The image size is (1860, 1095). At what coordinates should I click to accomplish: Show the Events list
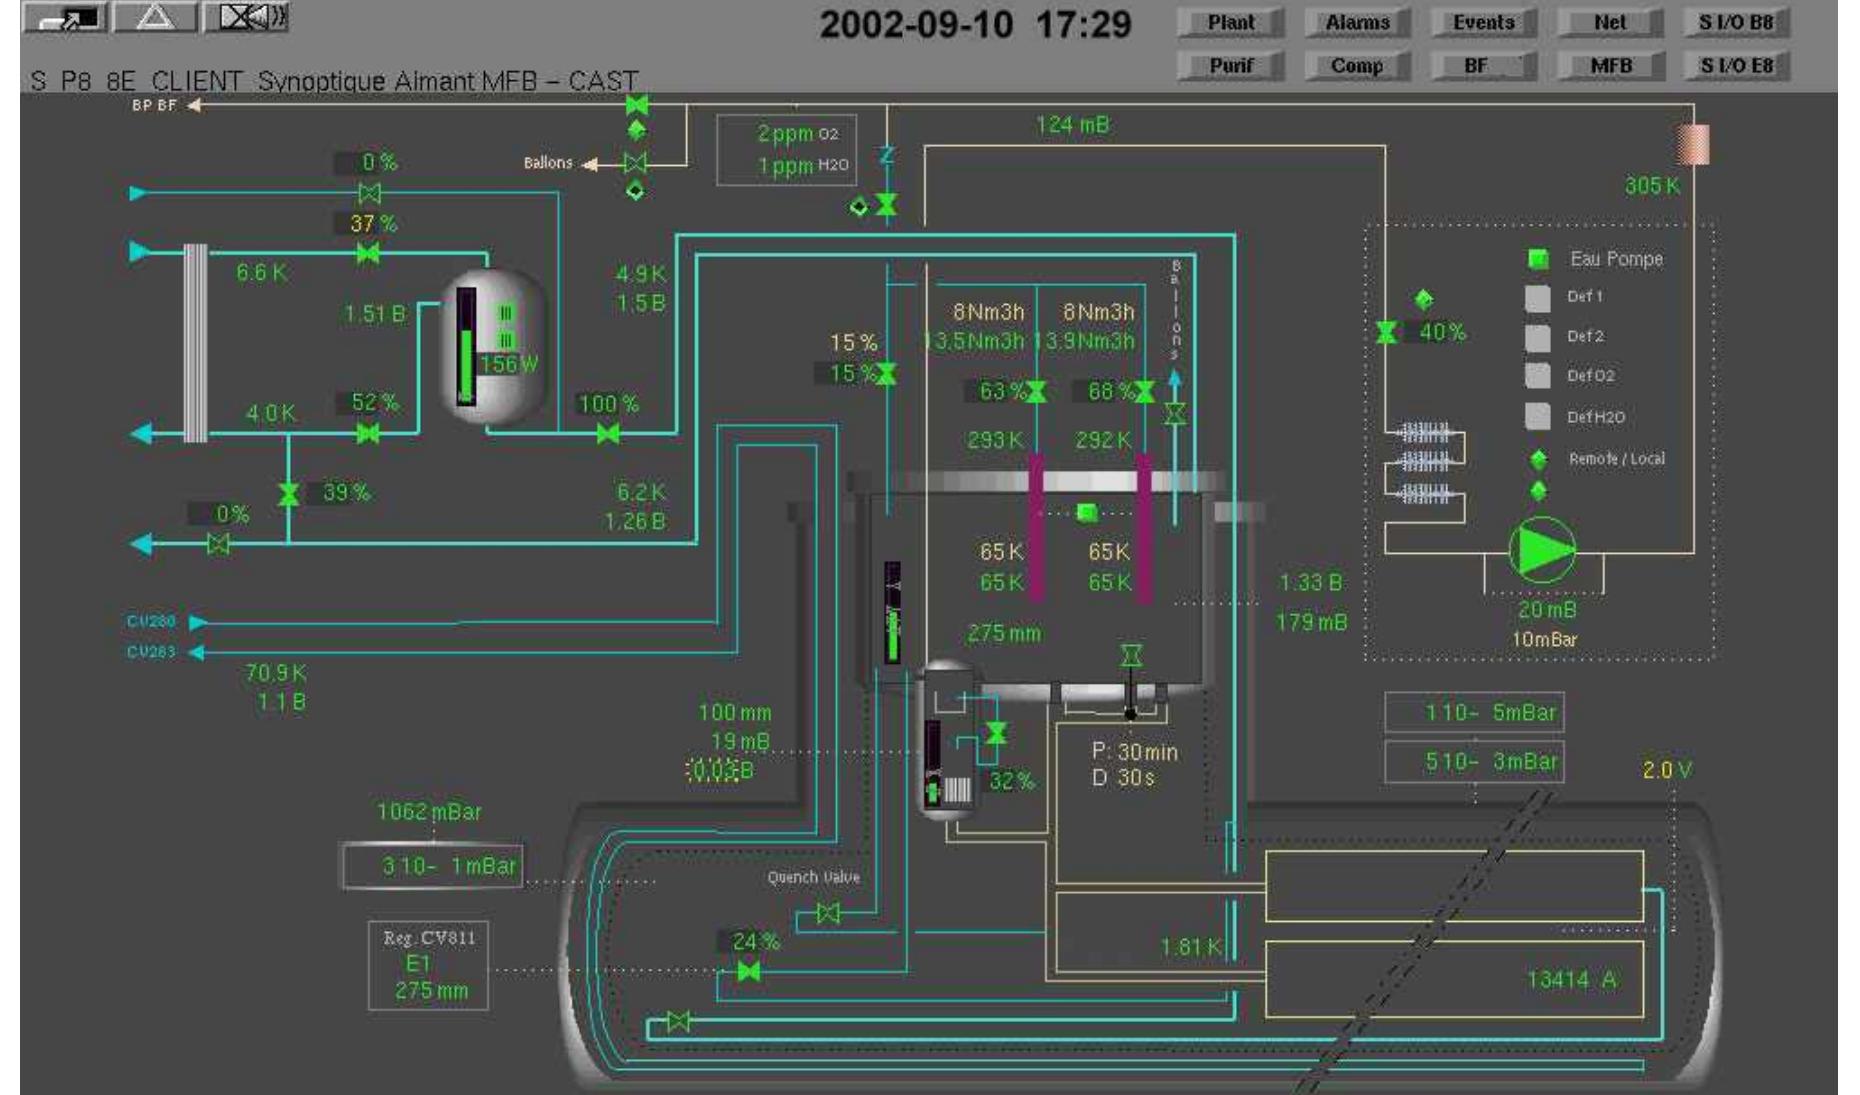(x=1484, y=23)
